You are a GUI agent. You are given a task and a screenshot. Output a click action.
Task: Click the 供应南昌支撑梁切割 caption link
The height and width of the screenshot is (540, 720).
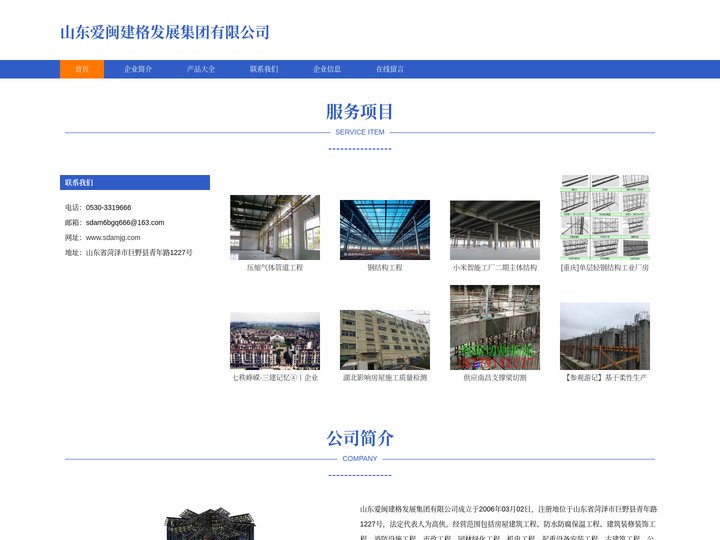click(495, 377)
